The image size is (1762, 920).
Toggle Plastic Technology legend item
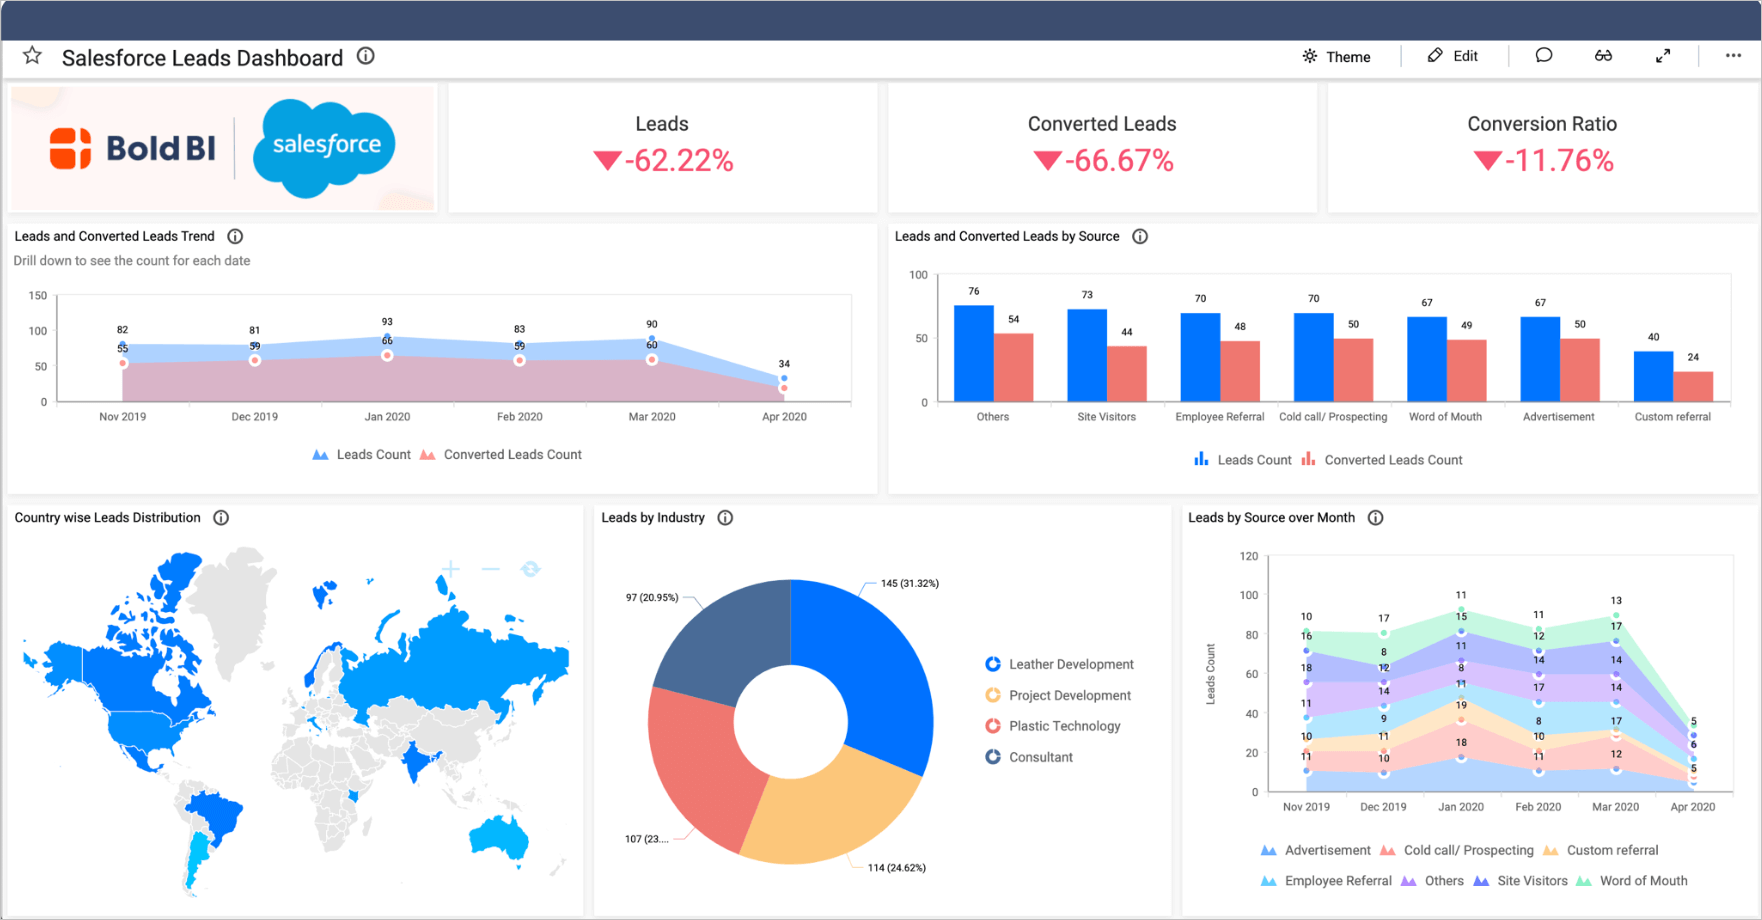[1052, 726]
